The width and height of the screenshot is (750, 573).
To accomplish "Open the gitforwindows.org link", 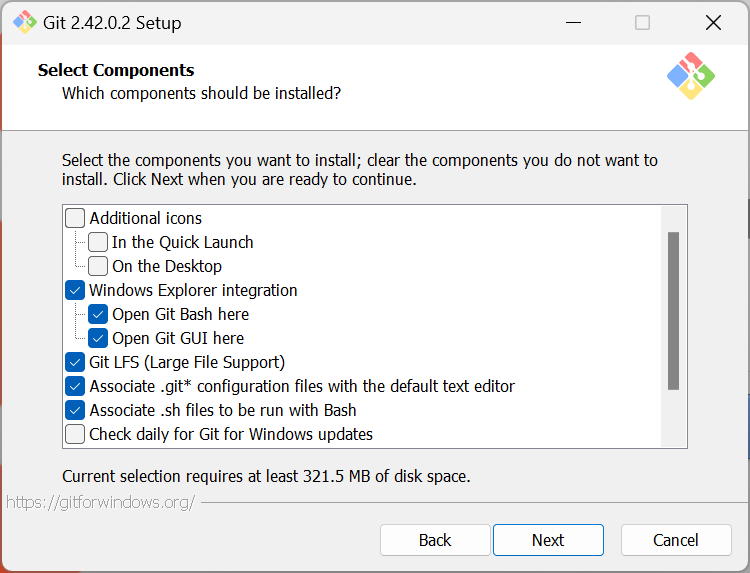I will (100, 502).
